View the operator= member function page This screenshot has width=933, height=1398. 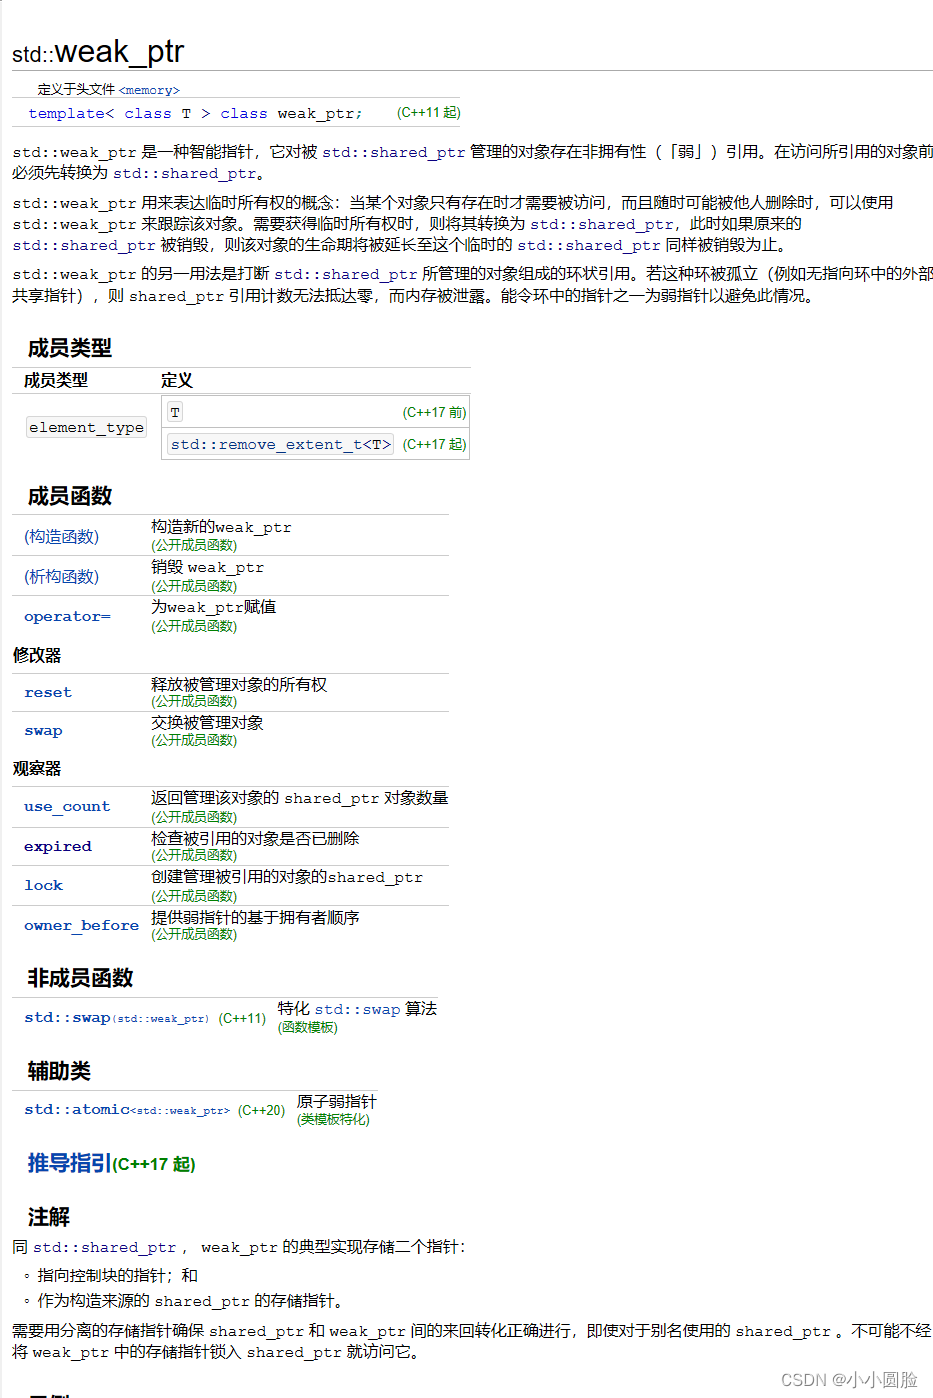[66, 616]
